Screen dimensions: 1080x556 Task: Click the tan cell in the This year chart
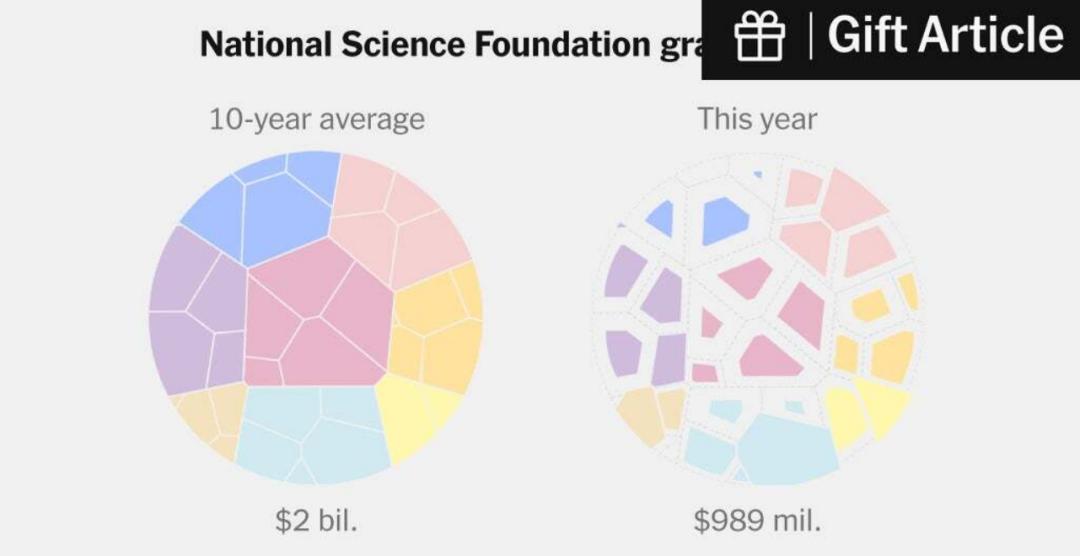pos(640,415)
